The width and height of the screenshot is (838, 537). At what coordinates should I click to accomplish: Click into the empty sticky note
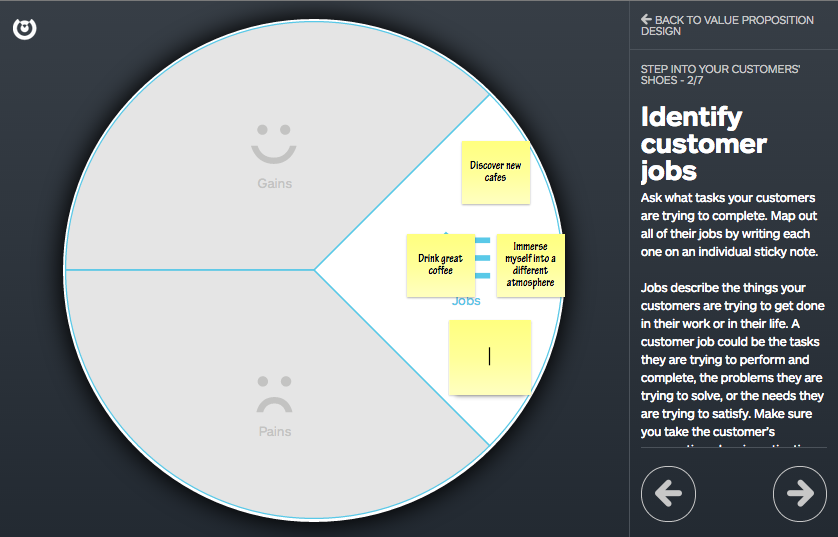(x=489, y=357)
